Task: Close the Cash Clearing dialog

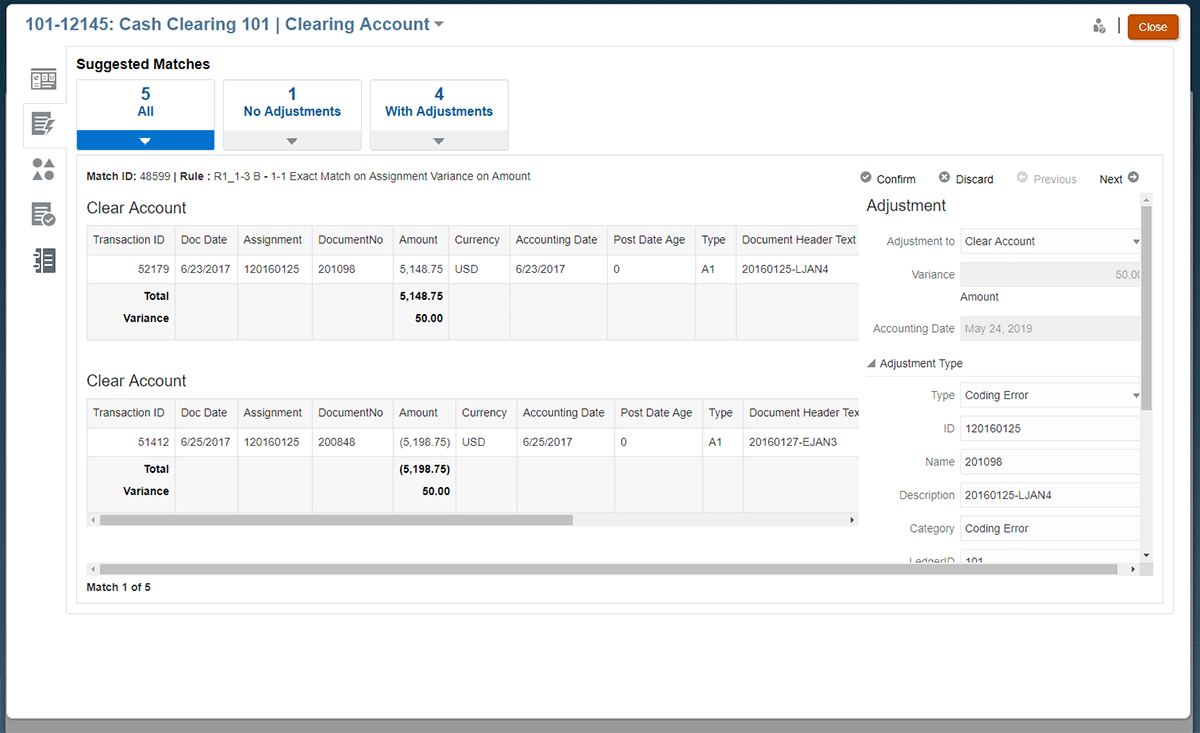Action: coord(1152,27)
